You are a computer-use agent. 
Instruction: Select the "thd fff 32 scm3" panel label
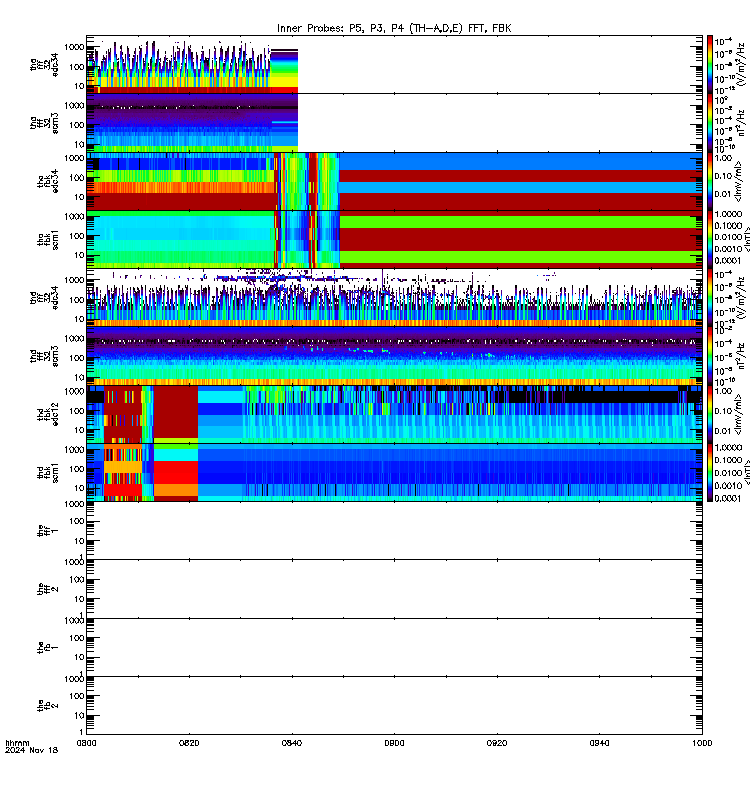tap(44, 356)
